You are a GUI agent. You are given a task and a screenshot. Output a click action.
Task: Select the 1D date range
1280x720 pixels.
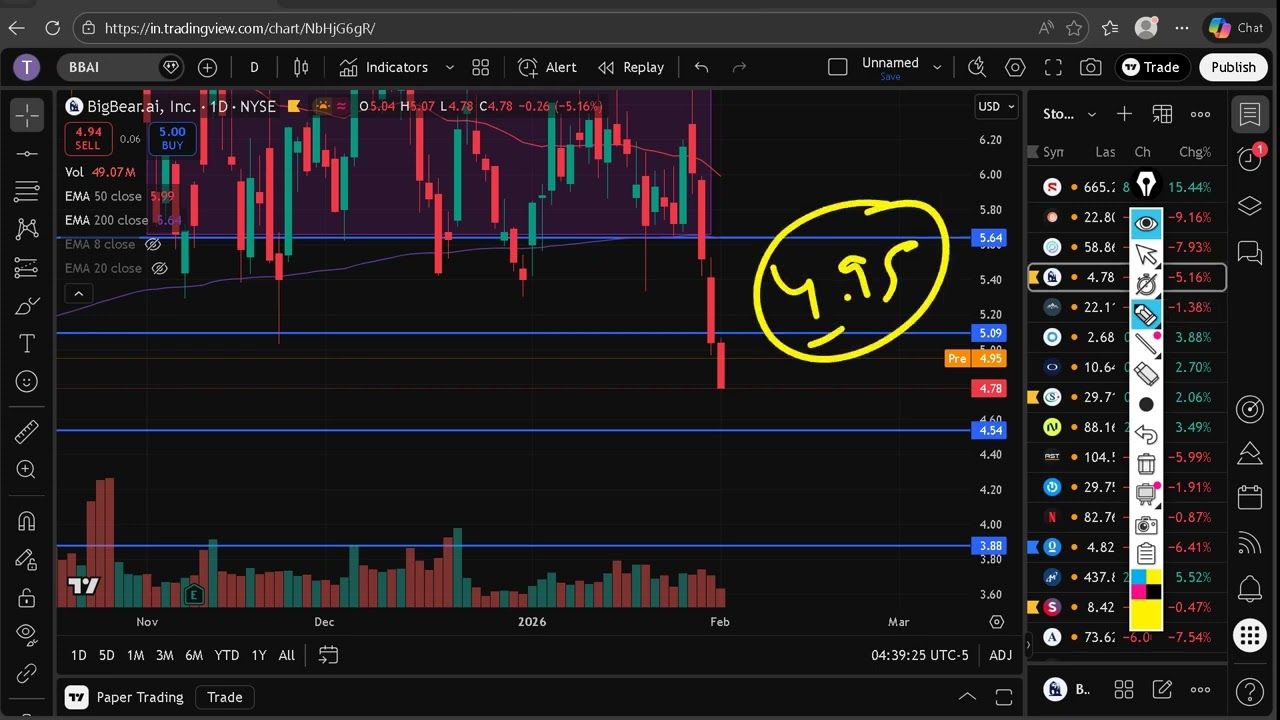[x=78, y=655]
